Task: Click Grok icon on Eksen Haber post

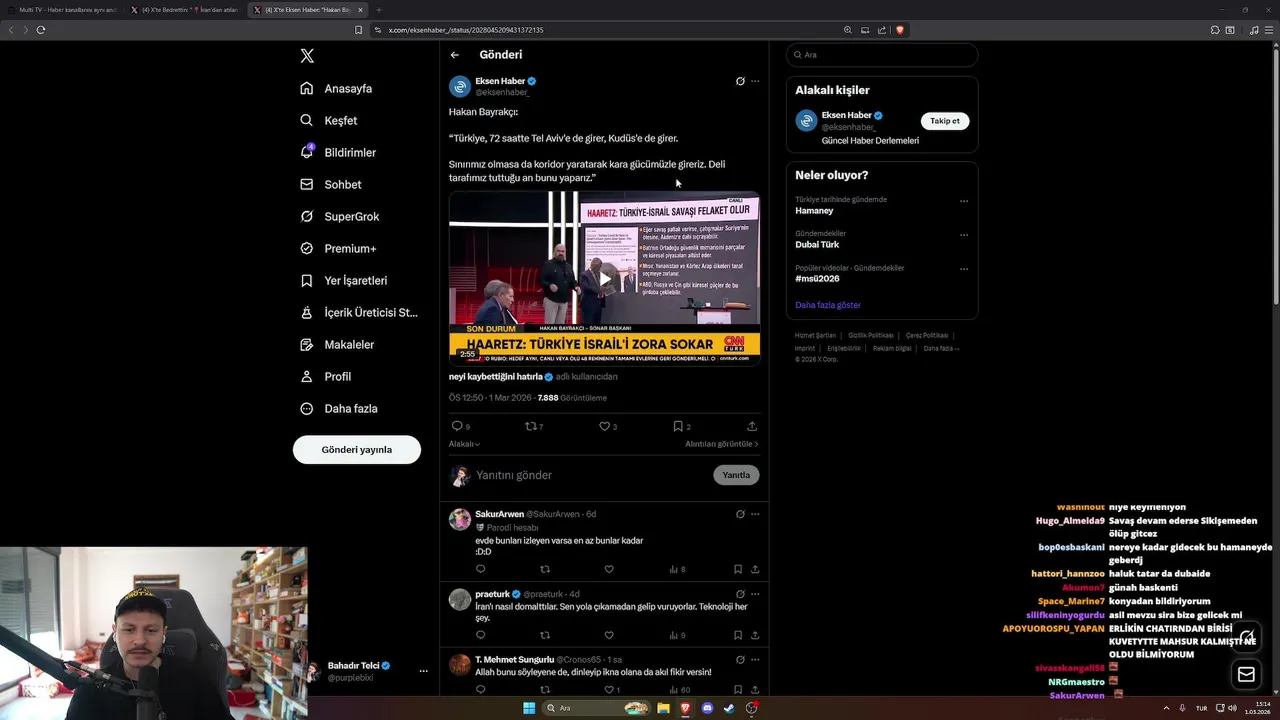Action: pos(740,81)
